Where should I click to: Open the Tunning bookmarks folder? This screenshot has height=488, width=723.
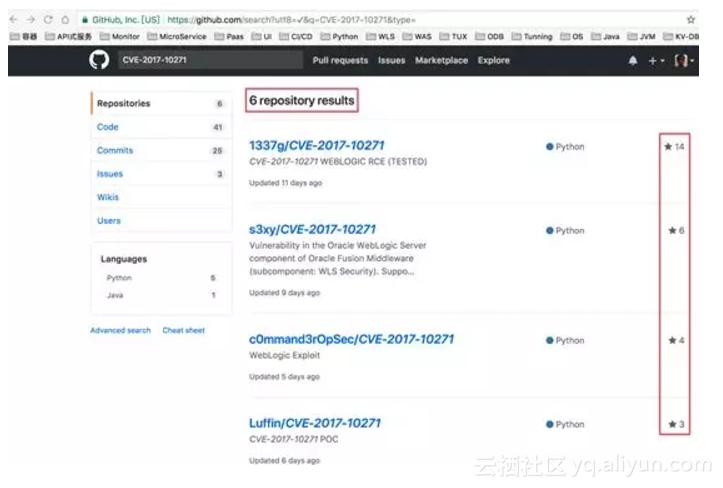pyautogui.click(x=532, y=36)
